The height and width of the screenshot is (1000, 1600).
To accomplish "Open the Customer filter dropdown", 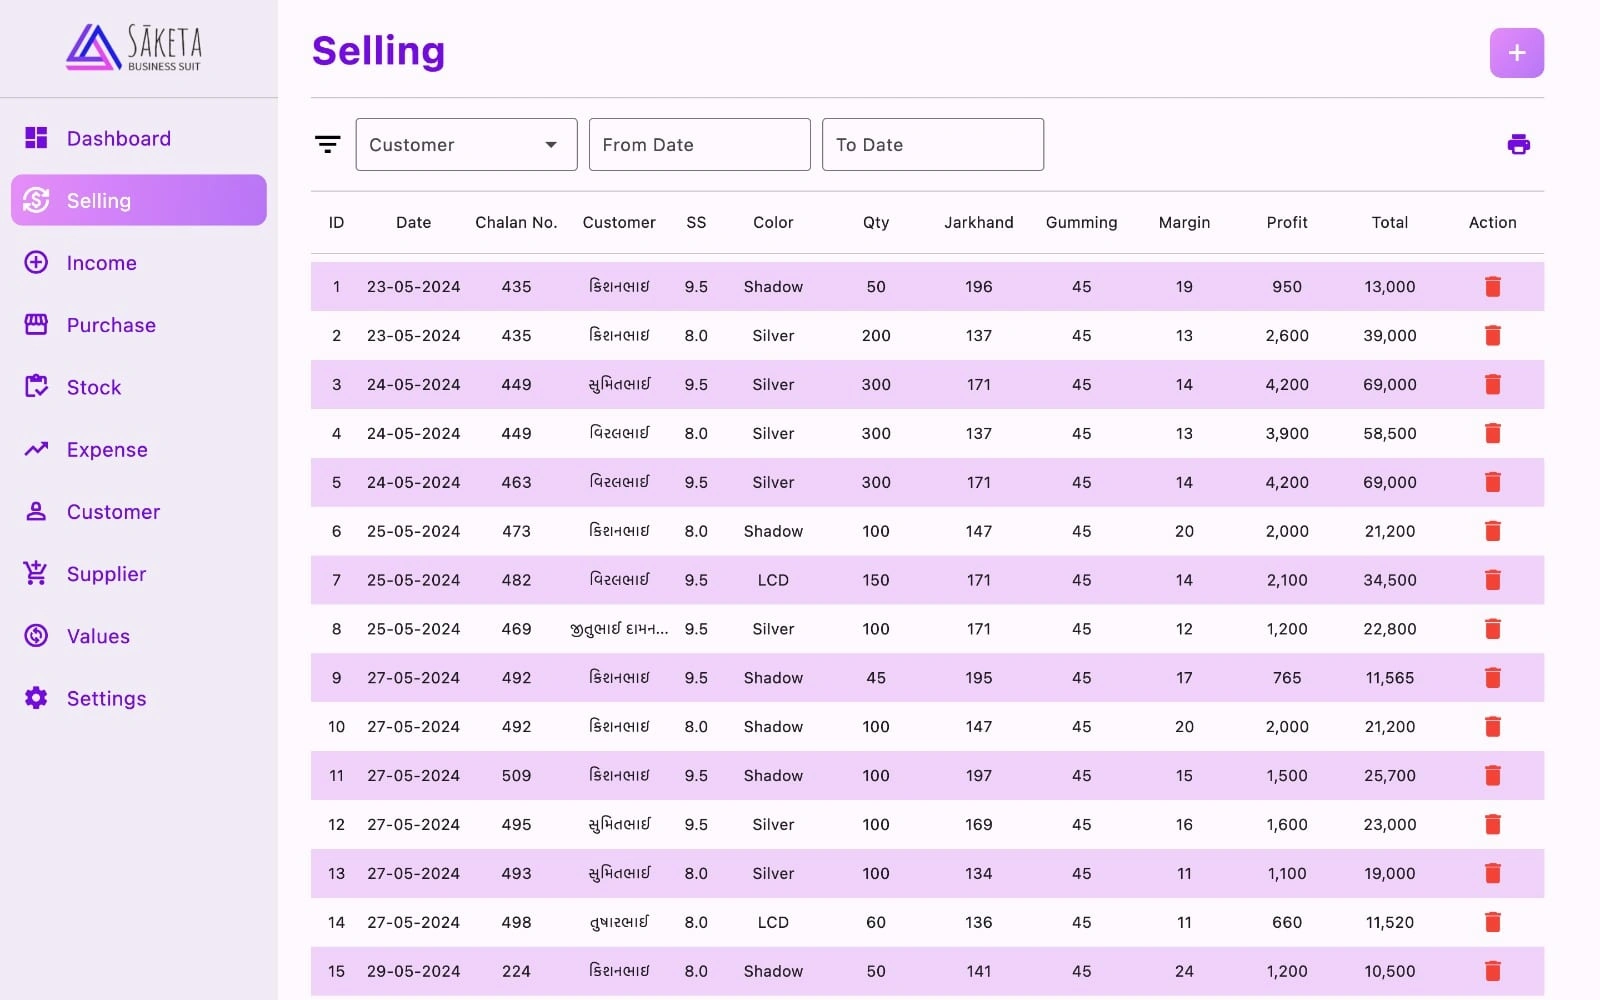I will pos(466,144).
